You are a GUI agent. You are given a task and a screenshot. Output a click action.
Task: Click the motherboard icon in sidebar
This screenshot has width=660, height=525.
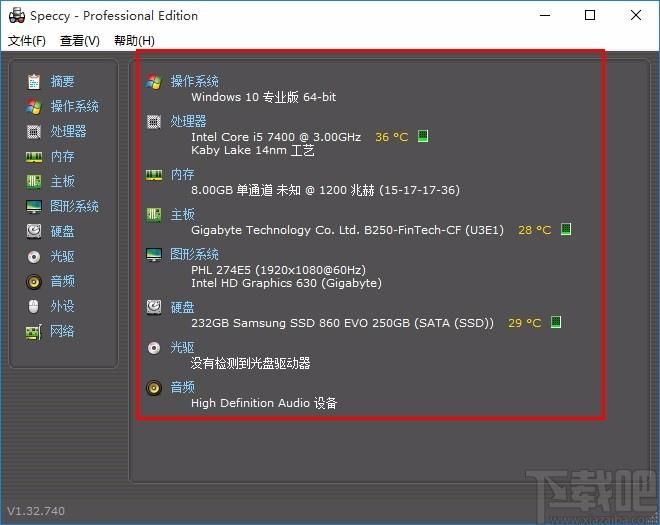point(34,181)
